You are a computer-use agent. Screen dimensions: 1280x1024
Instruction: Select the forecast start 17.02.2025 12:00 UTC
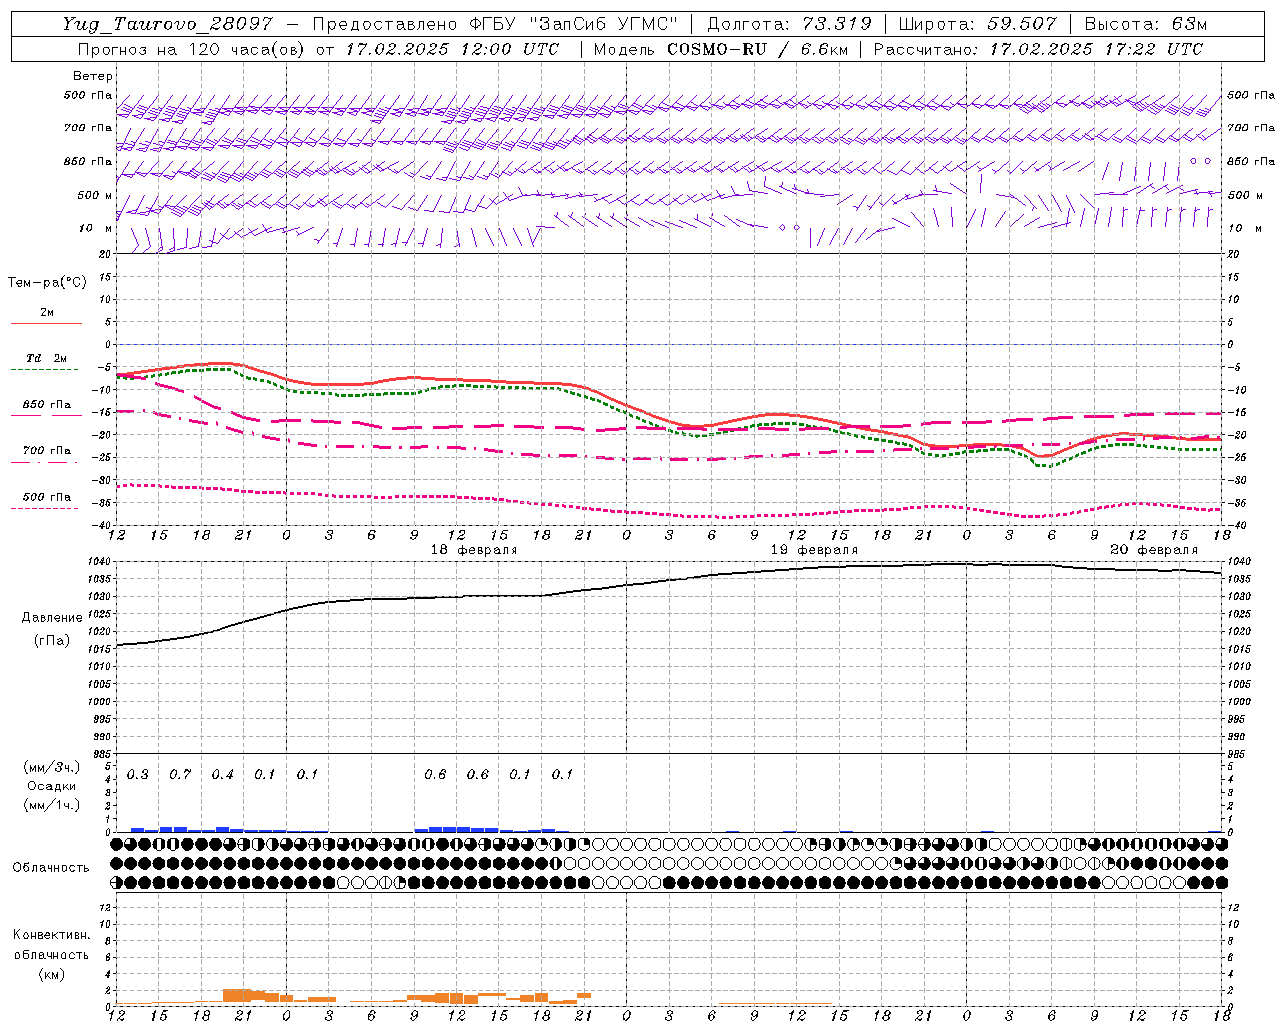453,49
